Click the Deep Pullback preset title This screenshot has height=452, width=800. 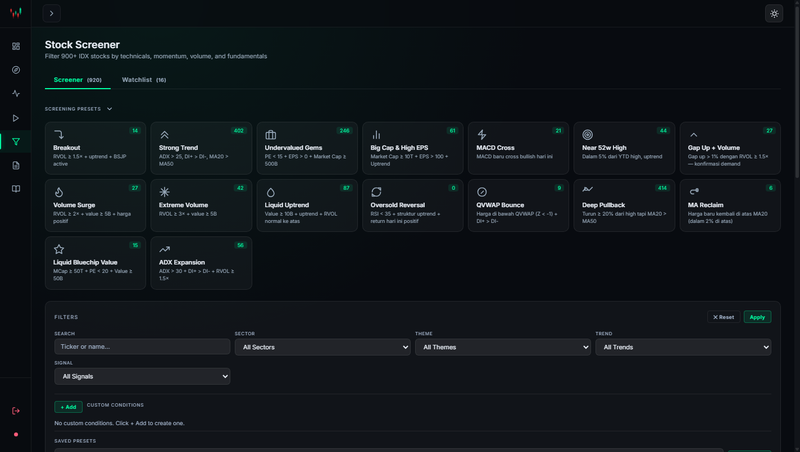coord(604,205)
